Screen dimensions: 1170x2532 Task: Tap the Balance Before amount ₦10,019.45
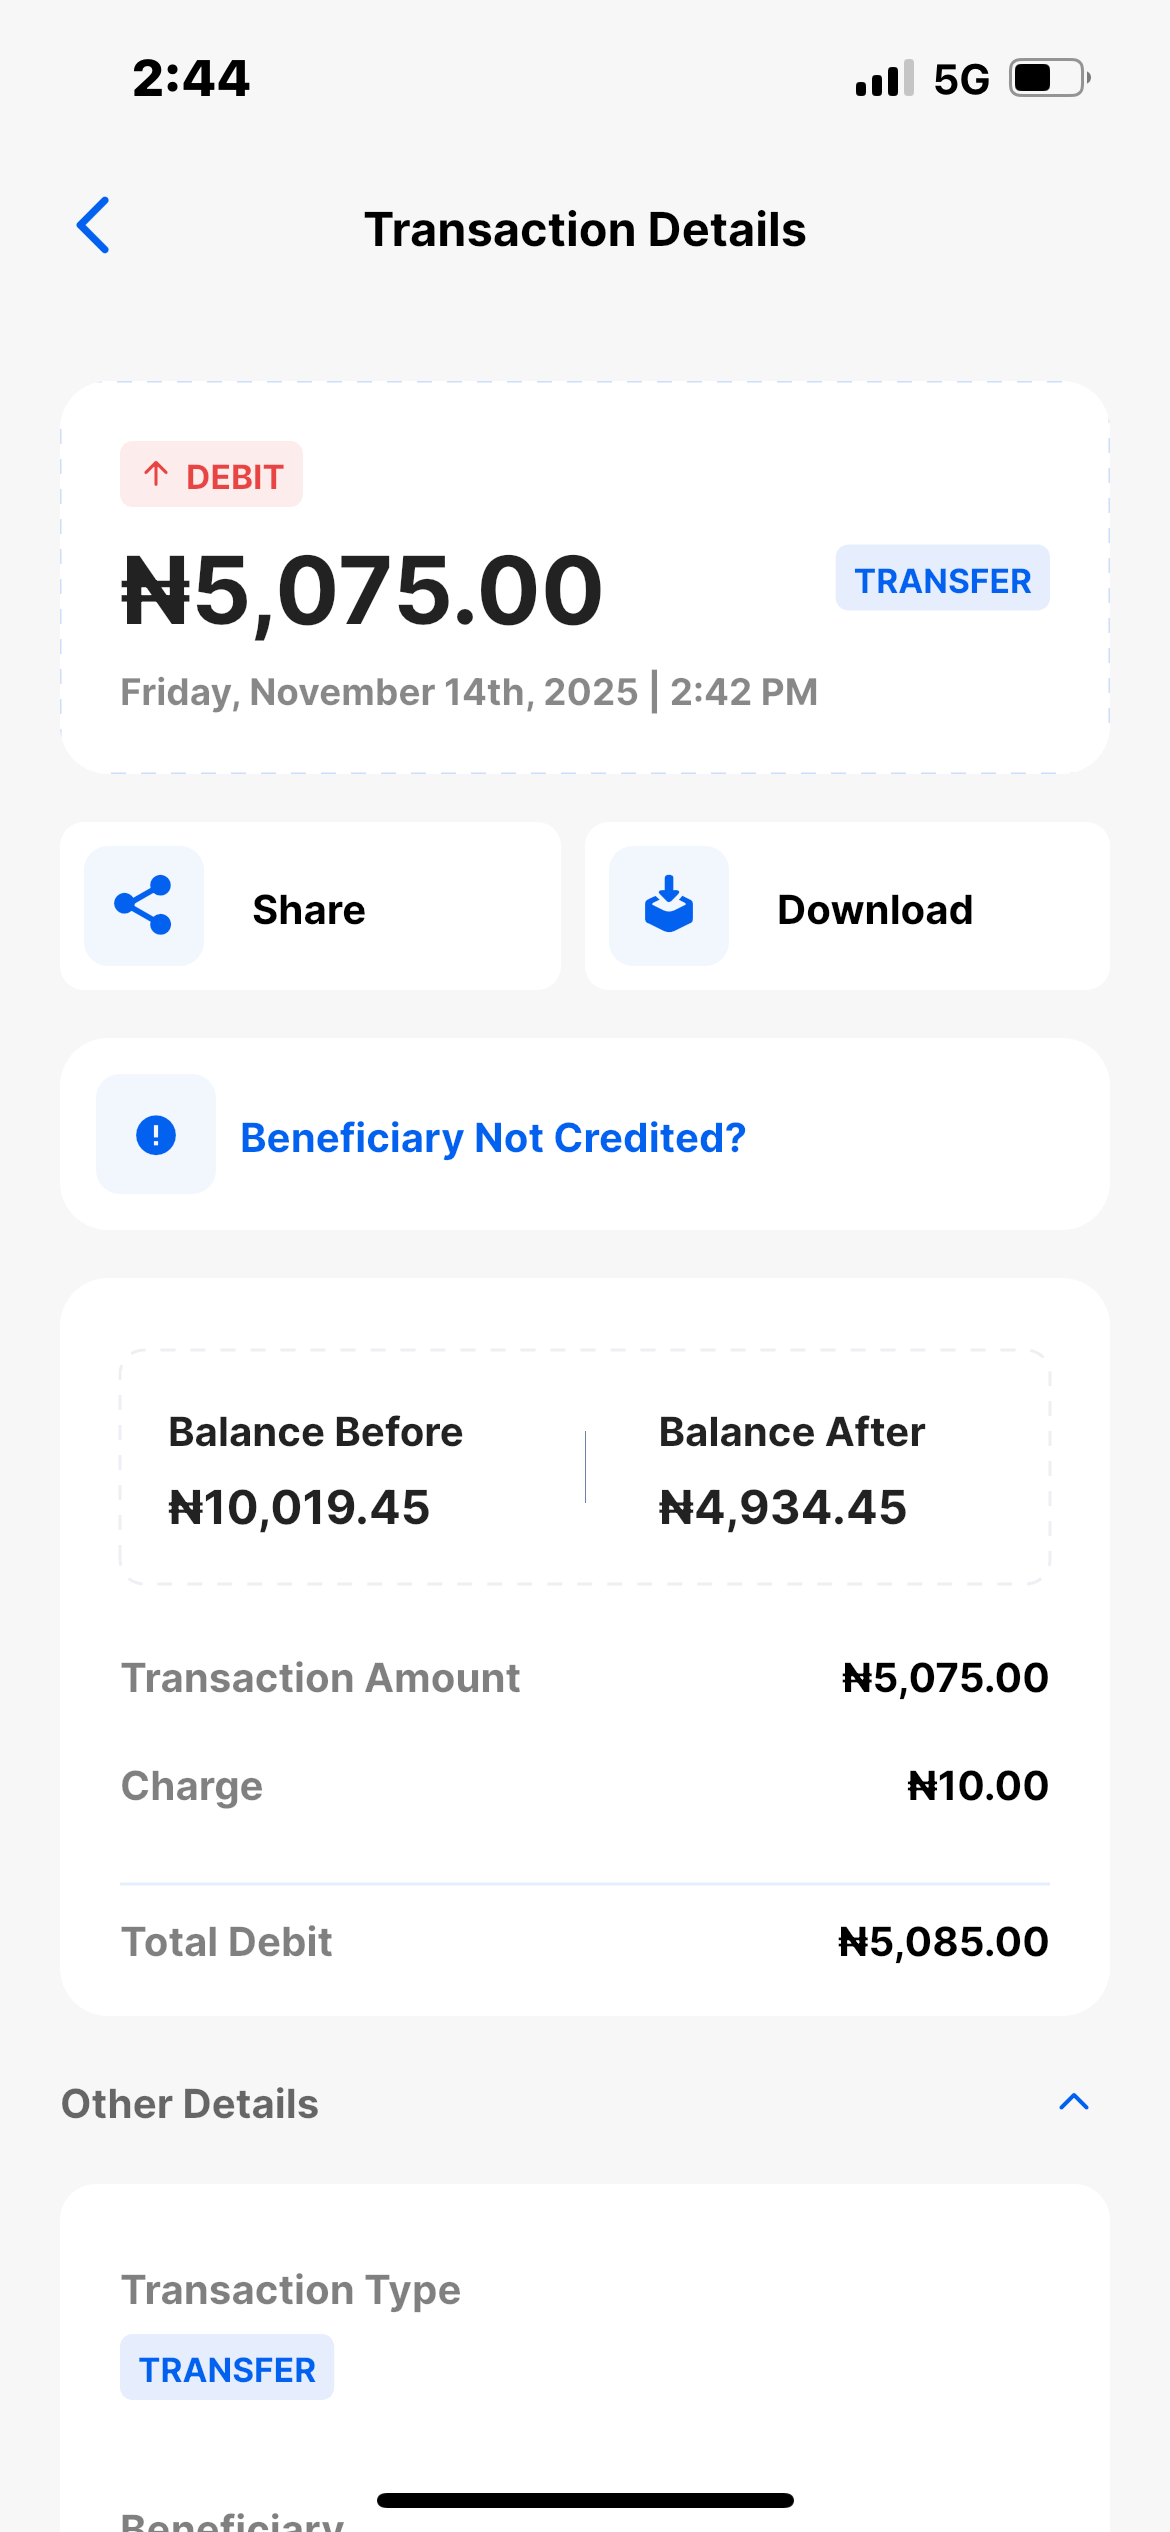click(299, 1508)
